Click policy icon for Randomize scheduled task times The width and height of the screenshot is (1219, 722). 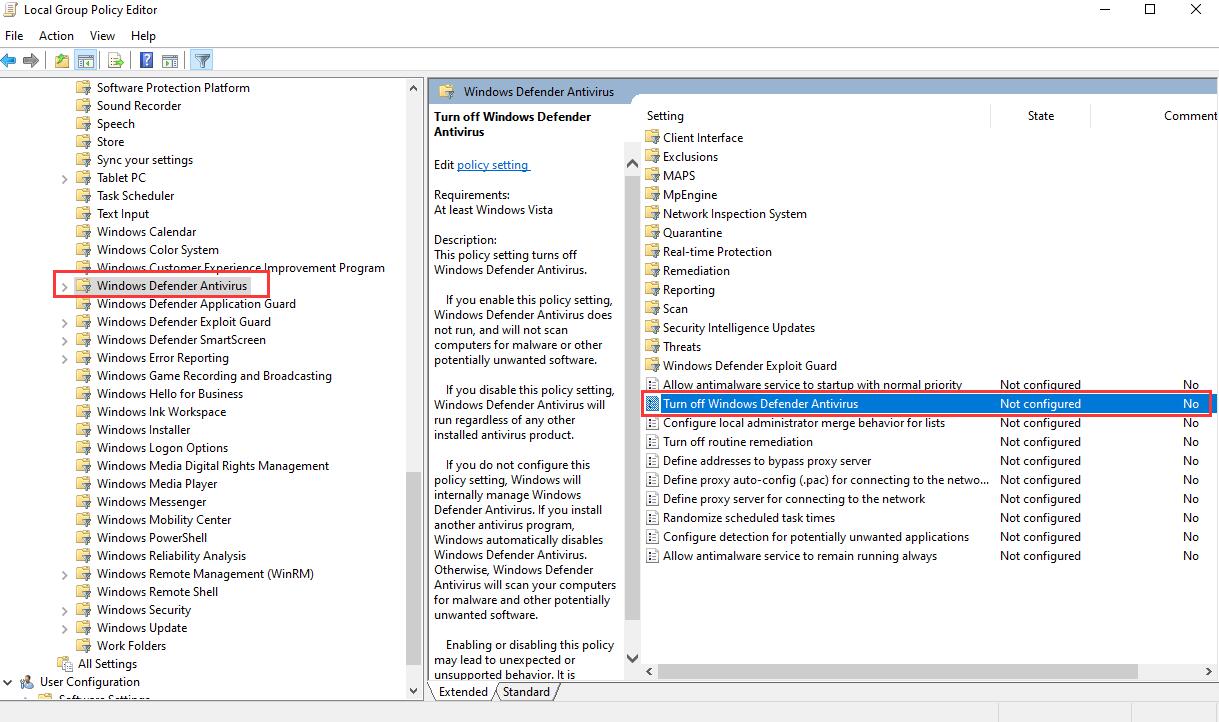653,518
